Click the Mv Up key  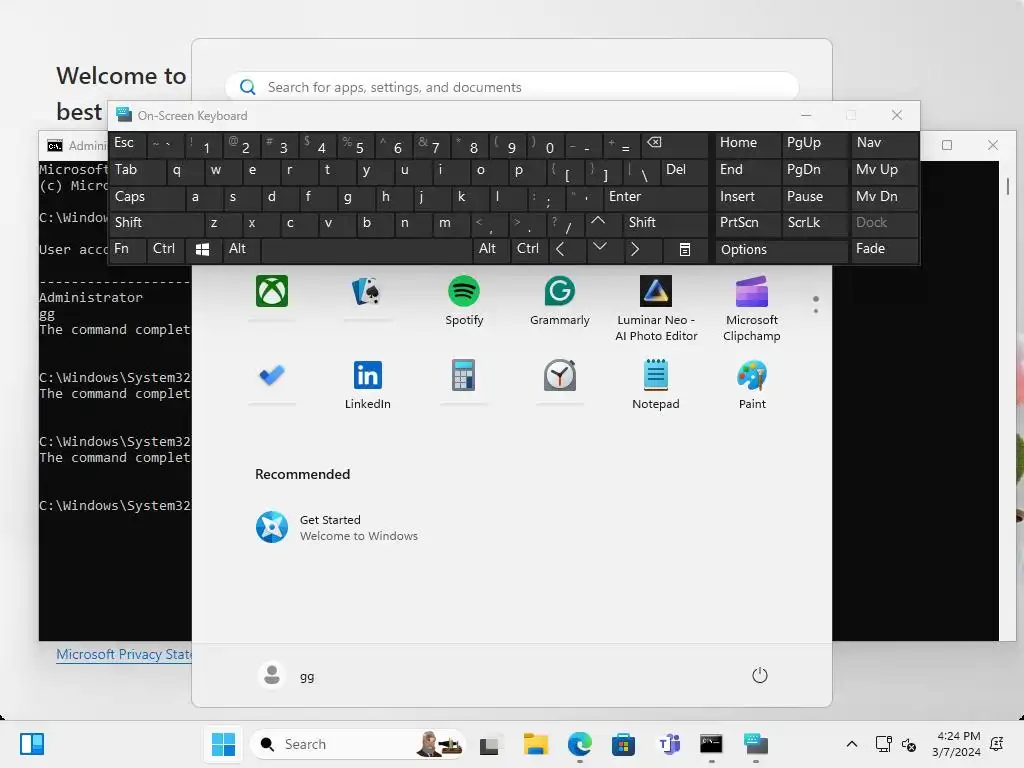[x=884, y=170]
